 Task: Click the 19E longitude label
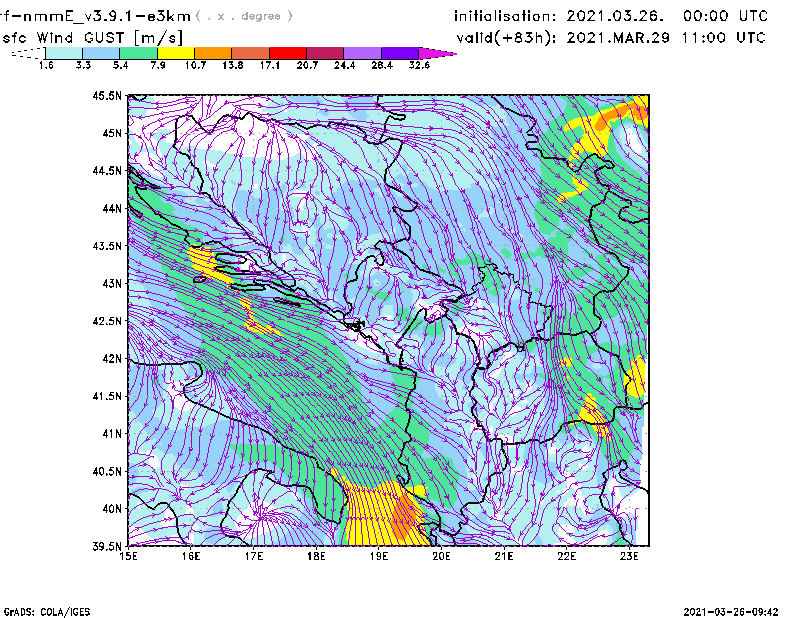379,556
